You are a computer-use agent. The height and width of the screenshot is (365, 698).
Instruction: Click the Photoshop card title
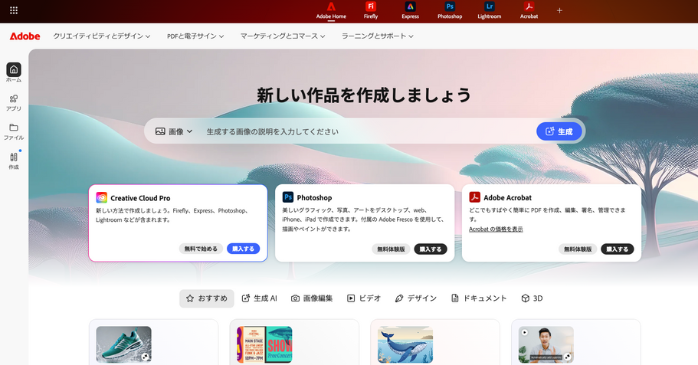pyautogui.click(x=314, y=198)
